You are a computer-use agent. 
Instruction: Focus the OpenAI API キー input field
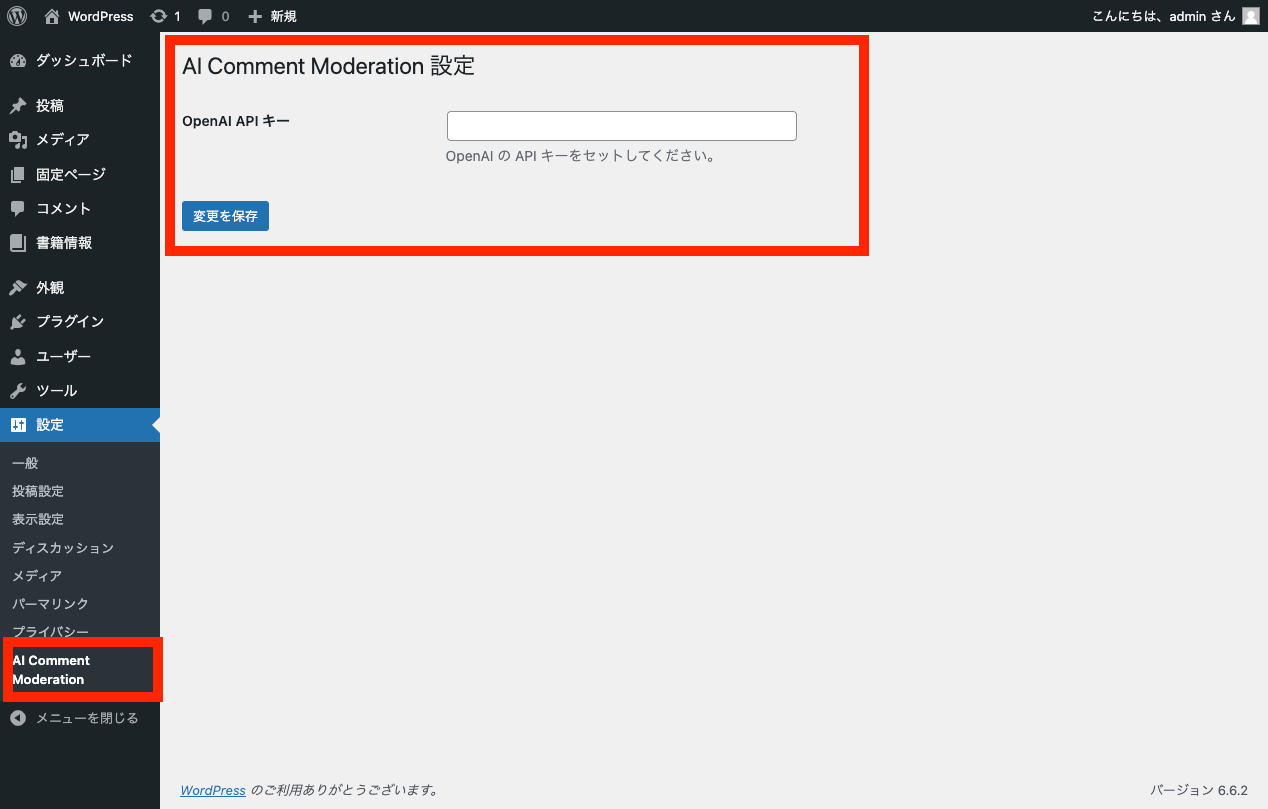(x=621, y=126)
